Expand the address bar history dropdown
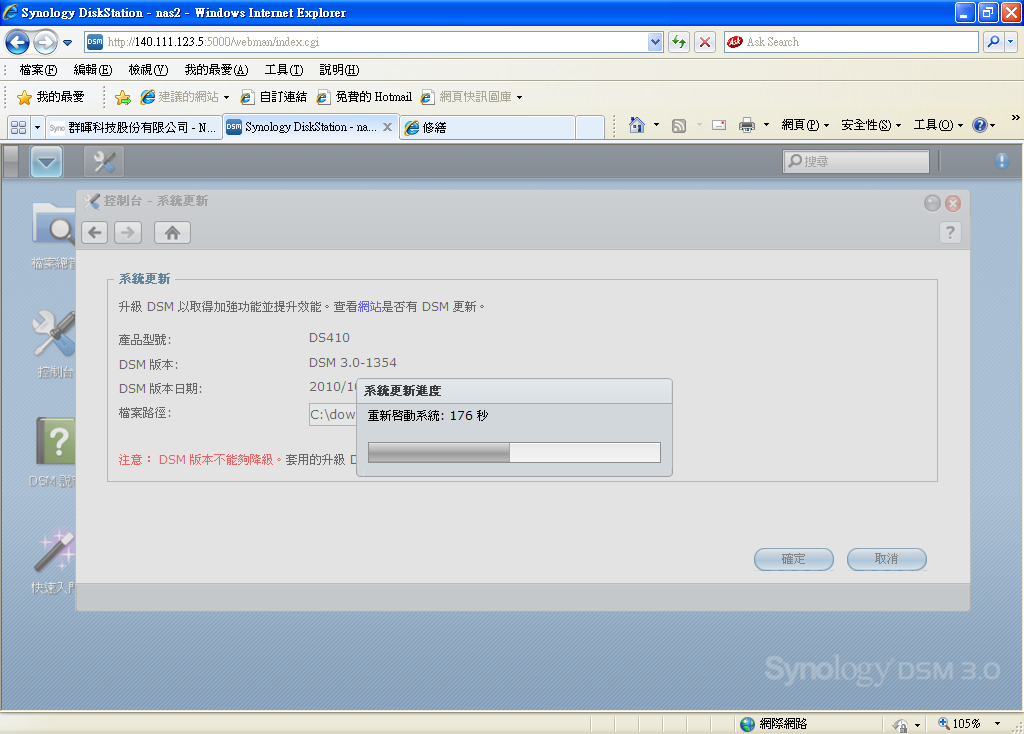The image size is (1024, 734). point(656,42)
